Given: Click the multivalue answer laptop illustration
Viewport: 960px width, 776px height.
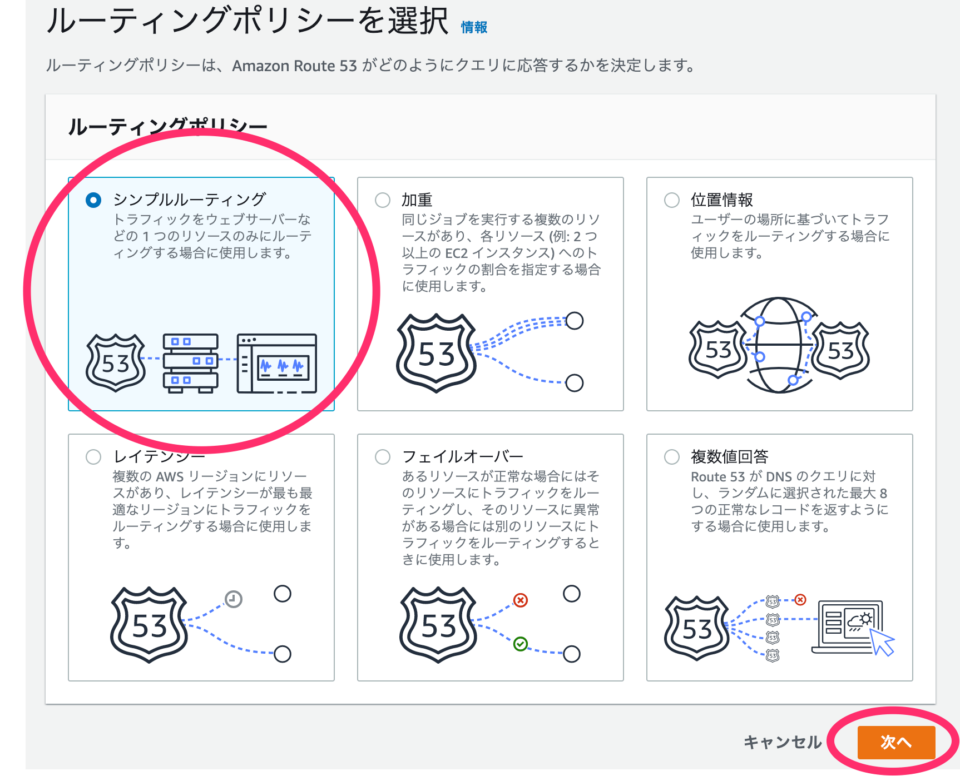Looking at the screenshot, I should pos(852,628).
